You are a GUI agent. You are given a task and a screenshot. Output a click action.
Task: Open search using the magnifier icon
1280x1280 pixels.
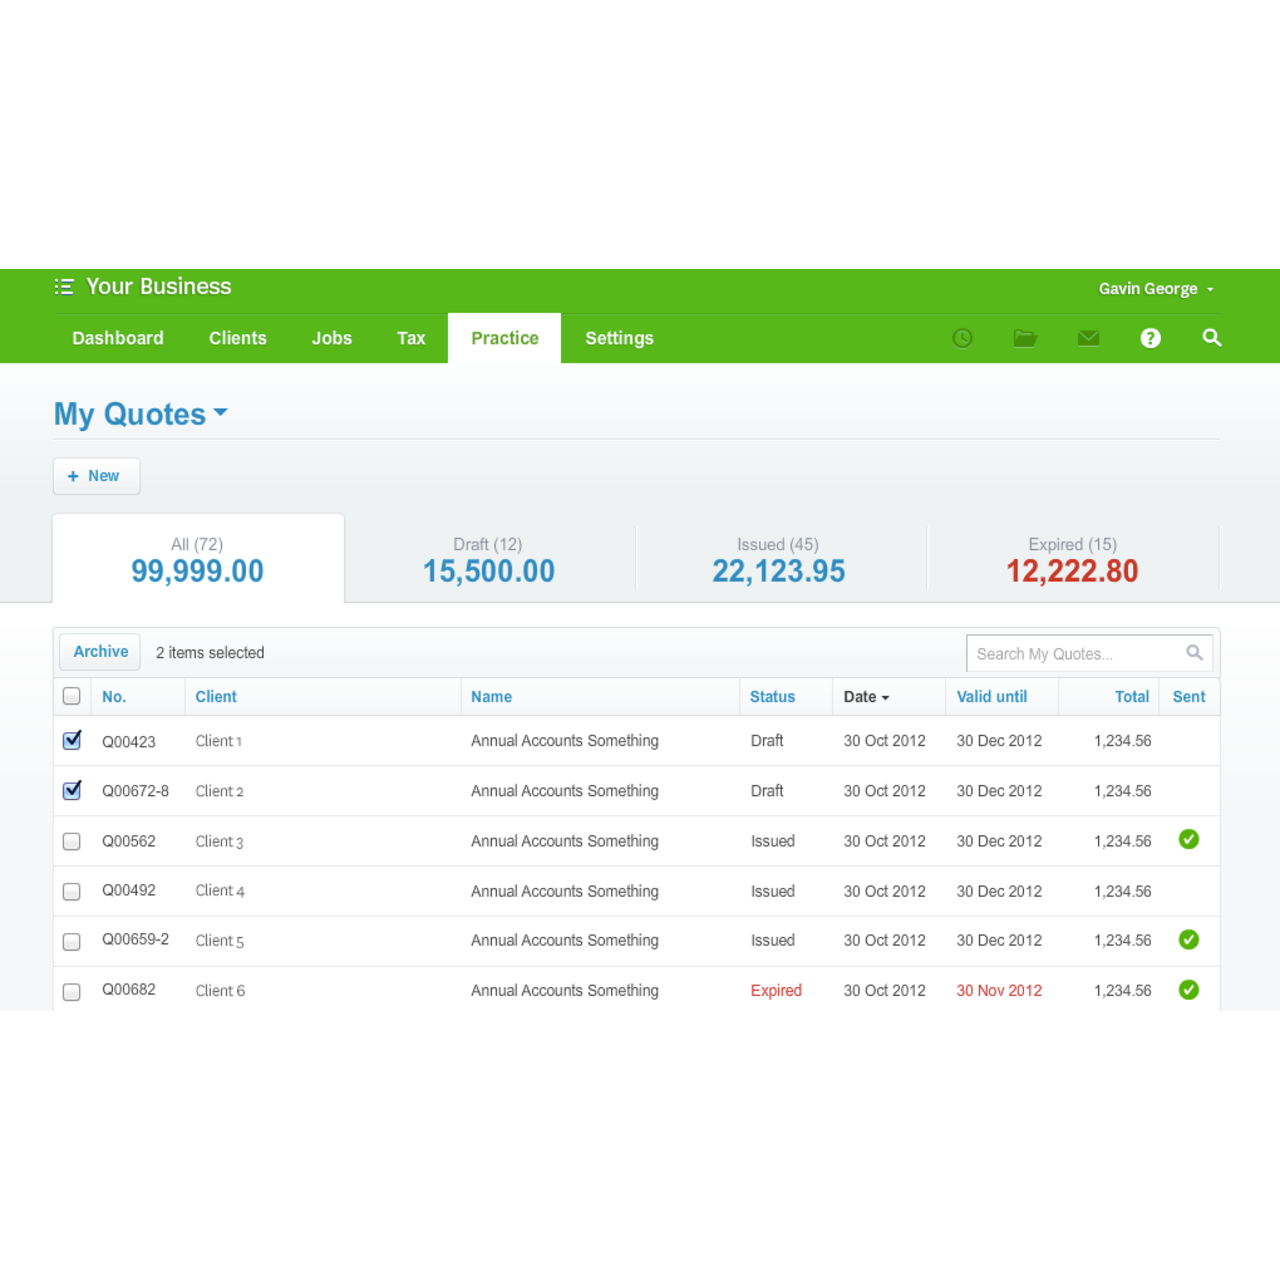(1212, 338)
